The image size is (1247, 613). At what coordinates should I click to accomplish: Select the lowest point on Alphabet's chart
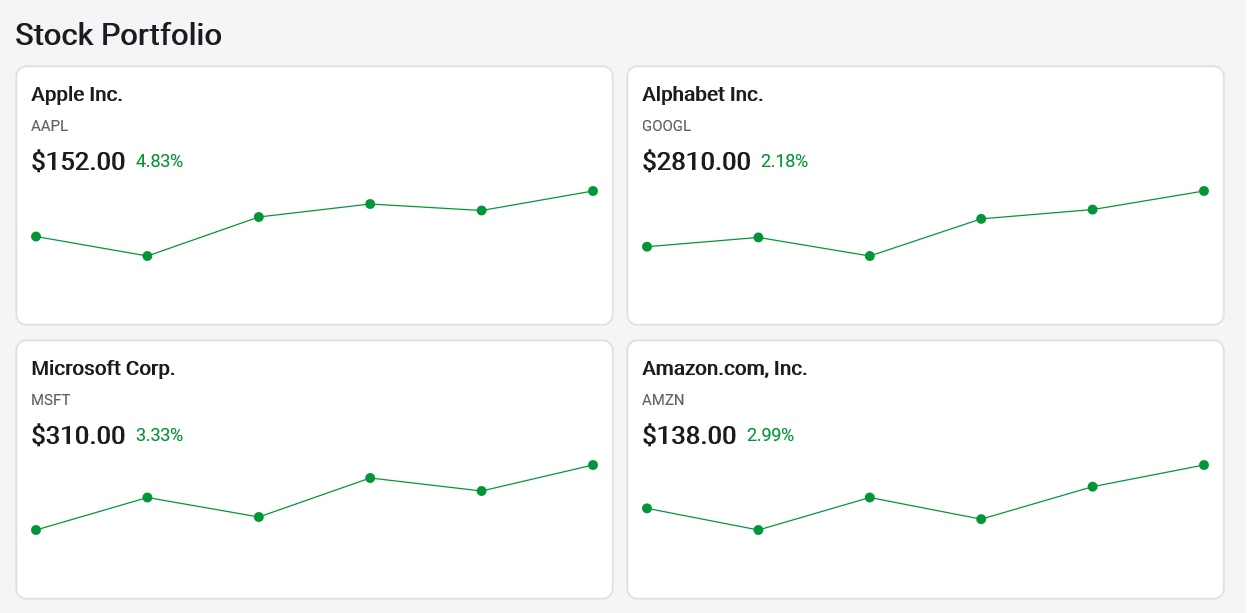pyautogui.click(x=869, y=255)
